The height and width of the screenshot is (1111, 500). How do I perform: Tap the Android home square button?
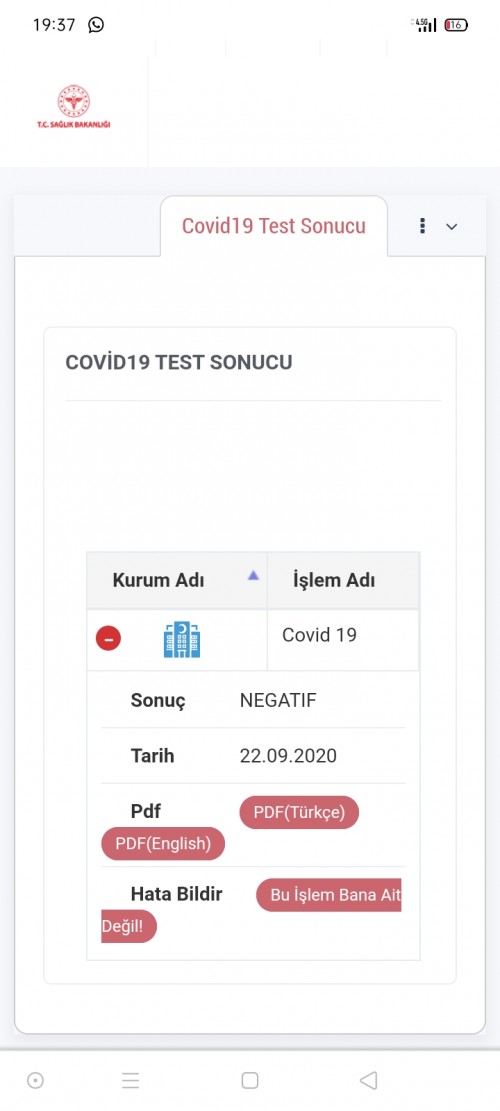[249, 1080]
